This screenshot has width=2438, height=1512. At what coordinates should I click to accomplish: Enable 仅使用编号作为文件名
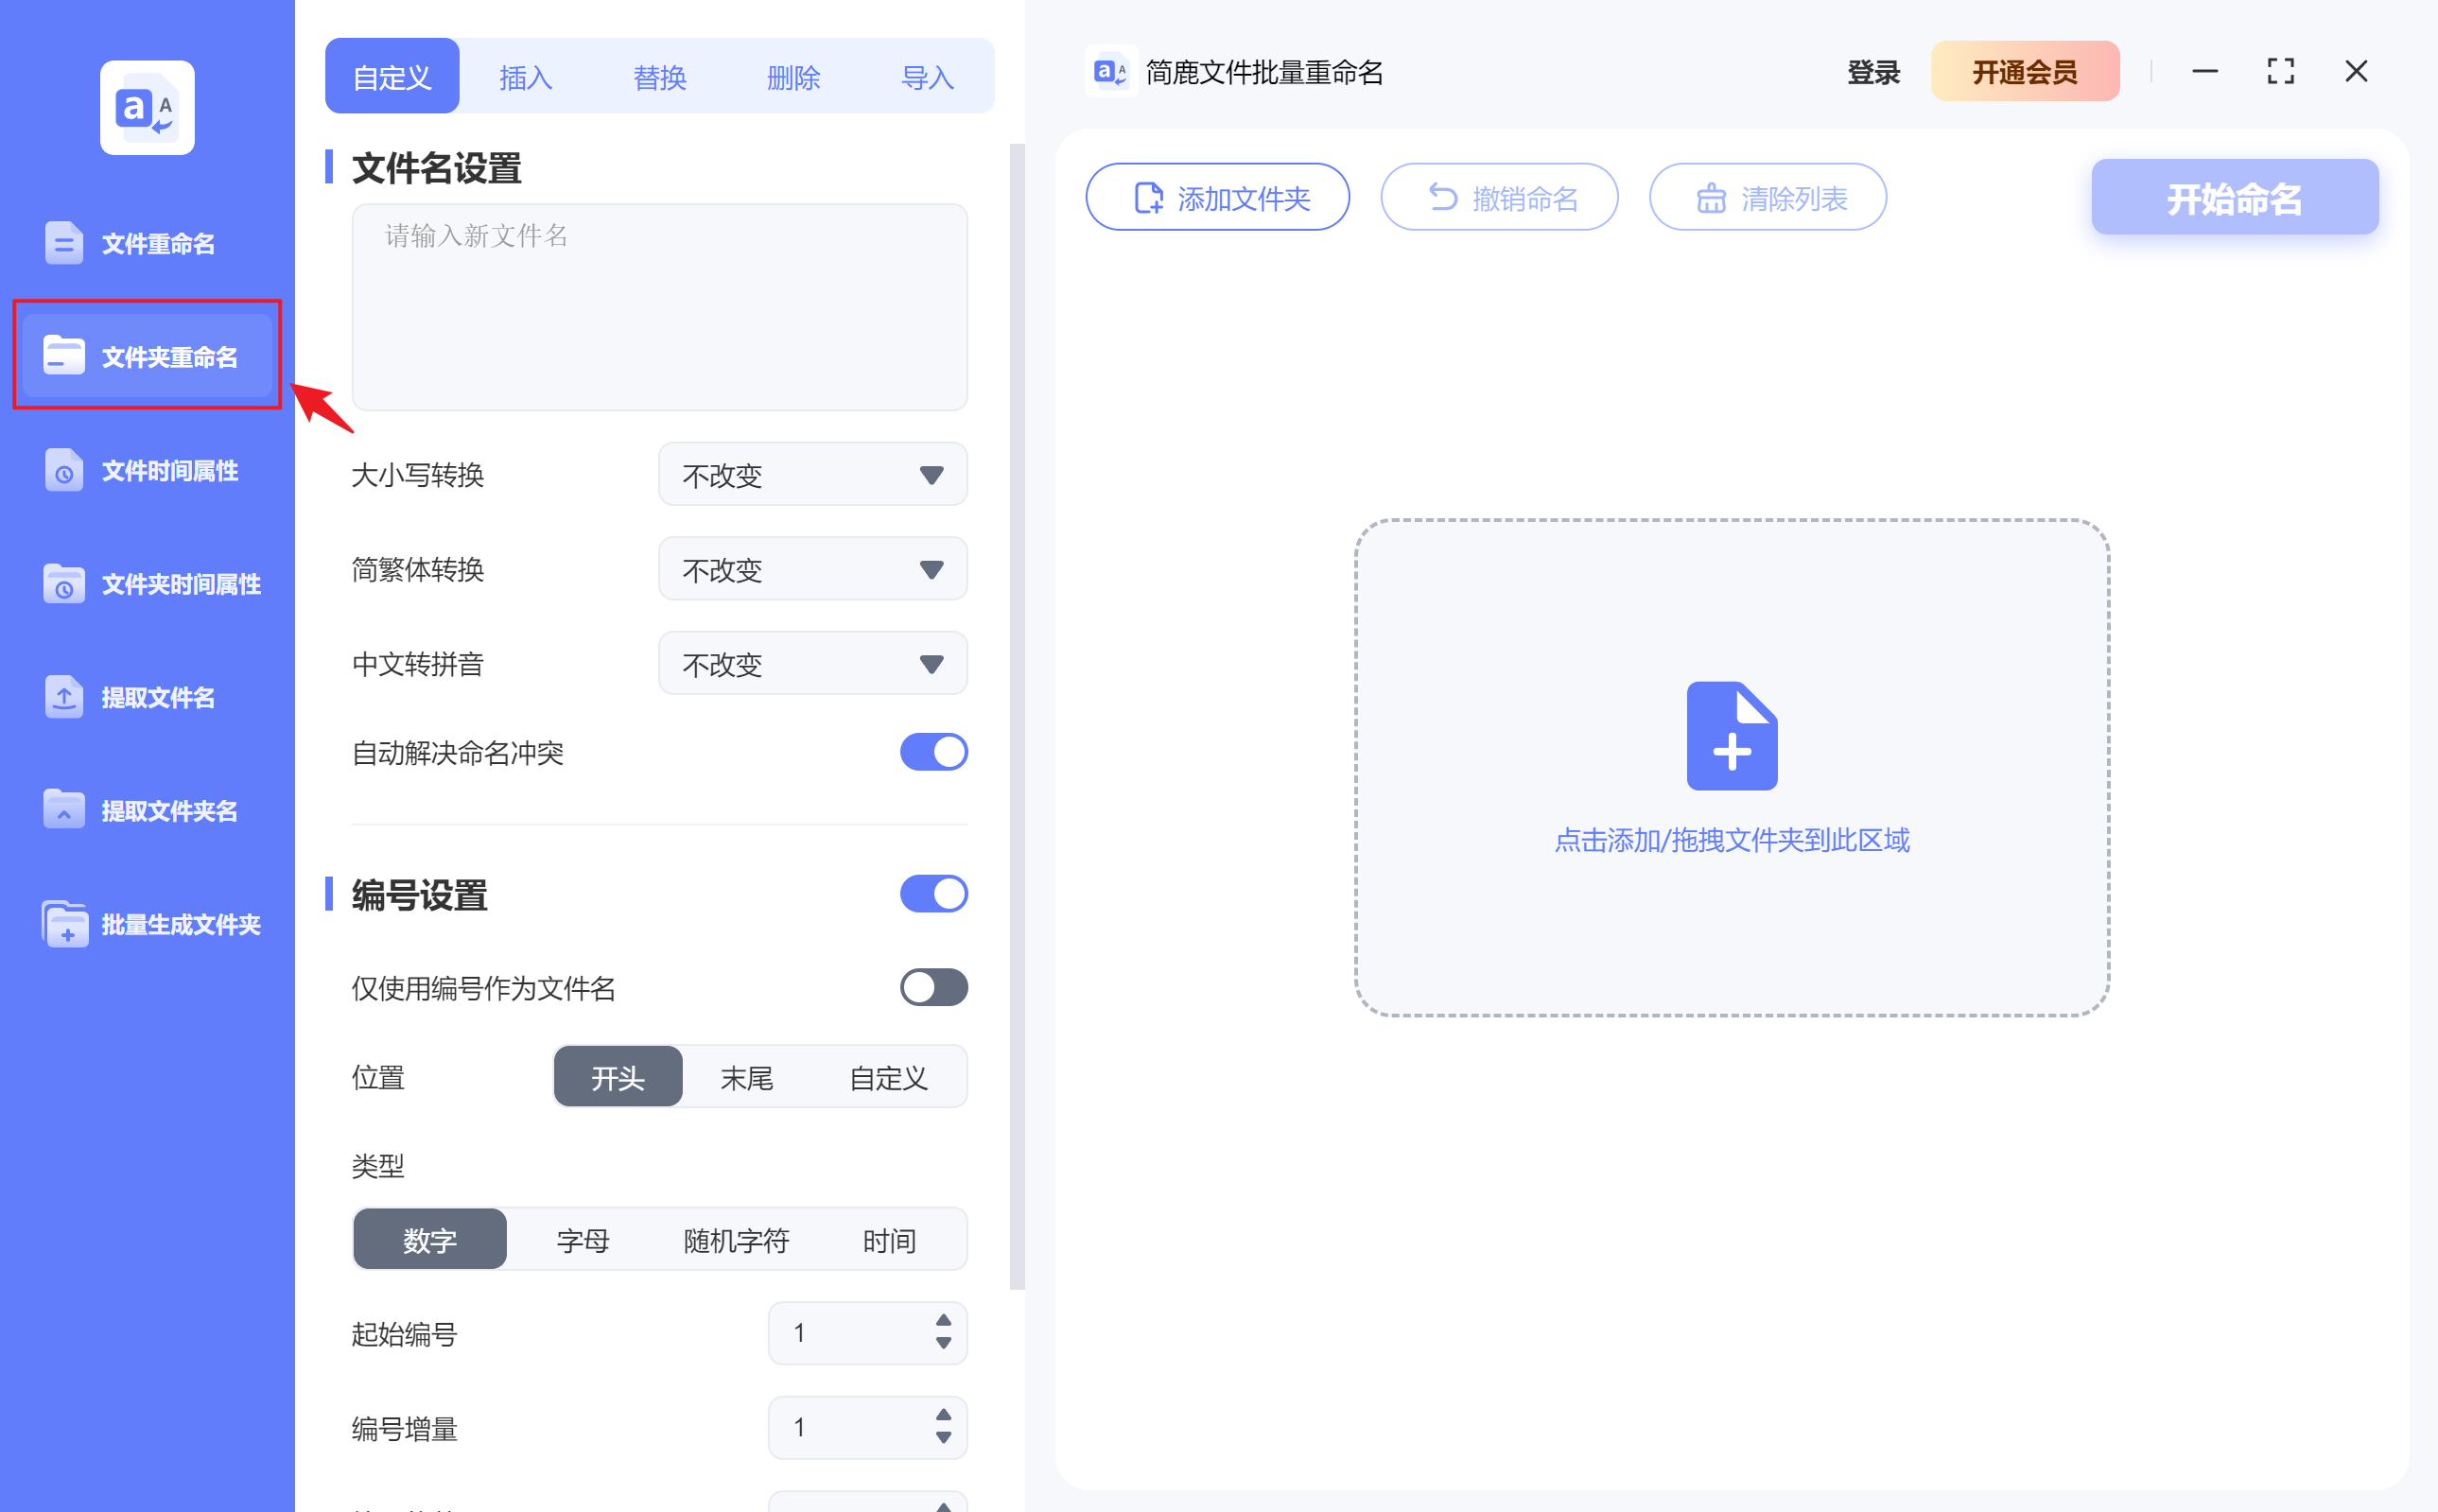[933, 988]
